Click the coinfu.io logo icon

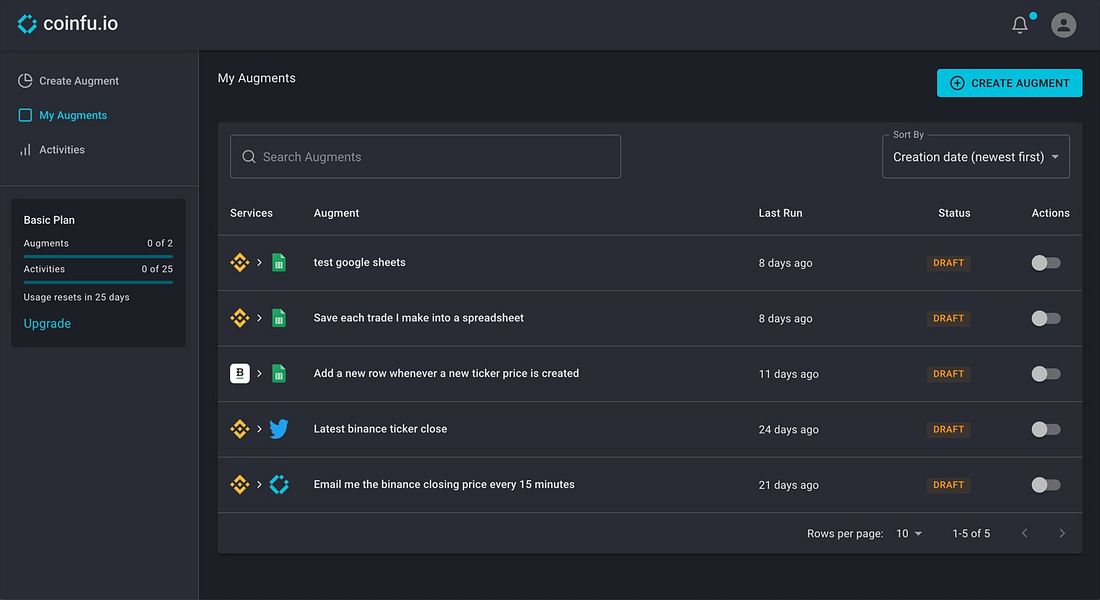(27, 24)
